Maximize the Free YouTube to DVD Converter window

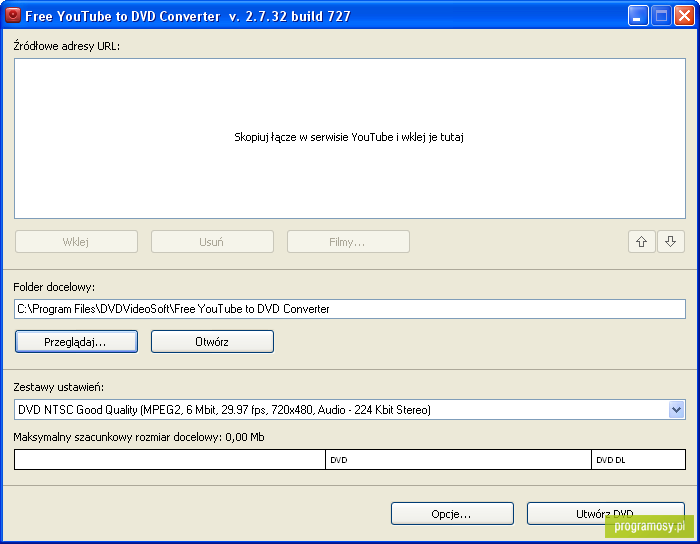coord(661,16)
